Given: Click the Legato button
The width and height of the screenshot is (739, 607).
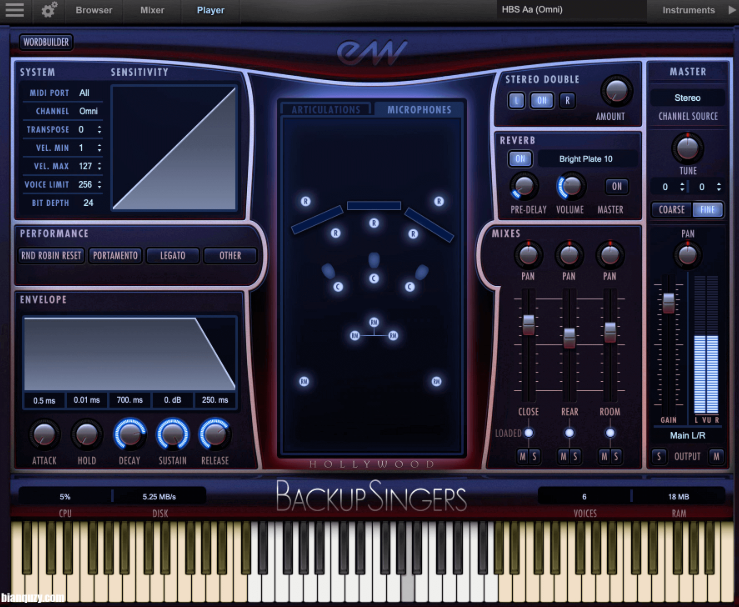Looking at the screenshot, I should pos(172,255).
